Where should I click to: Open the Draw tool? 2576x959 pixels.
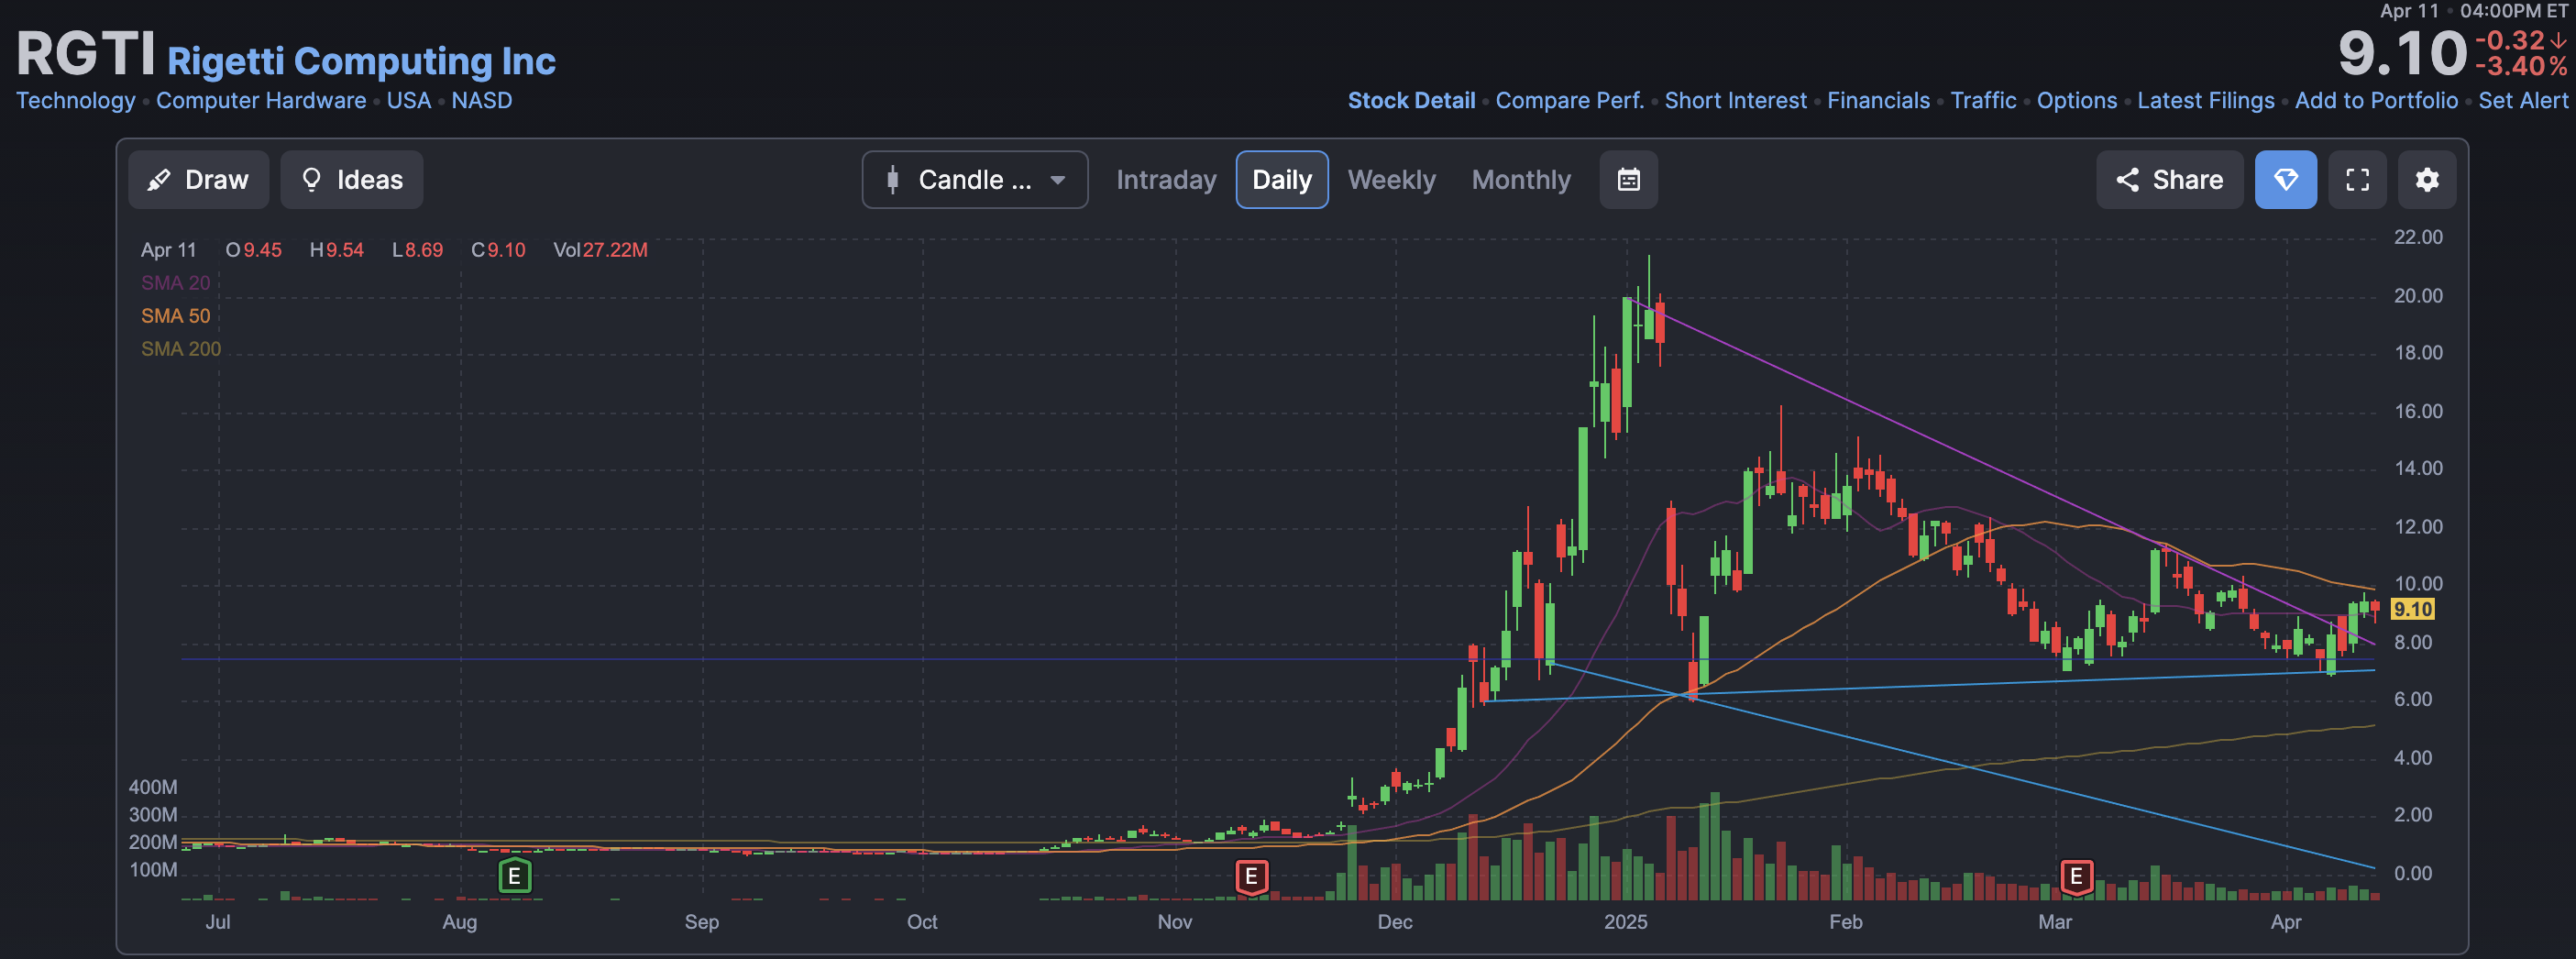(x=198, y=180)
